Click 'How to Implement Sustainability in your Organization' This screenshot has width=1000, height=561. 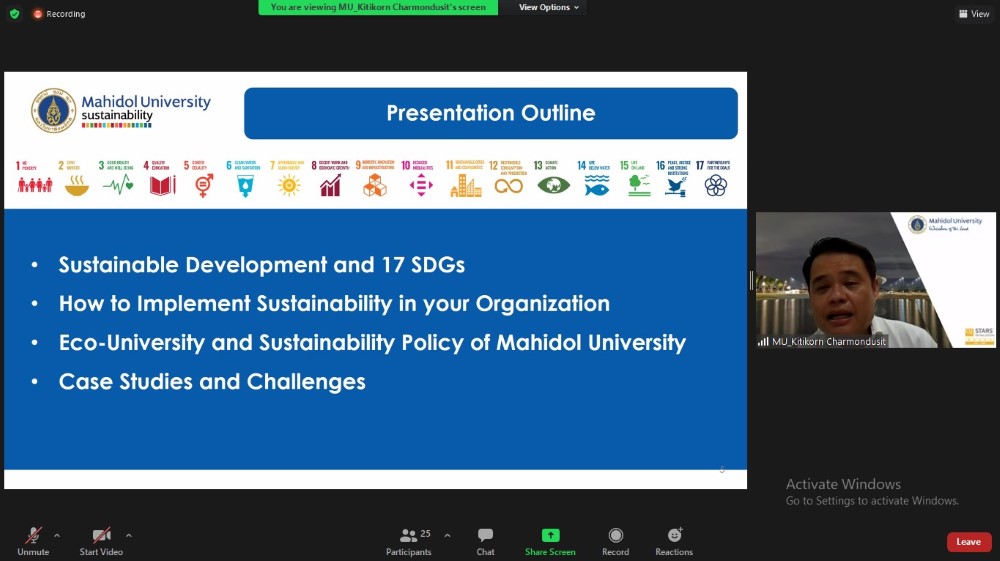[334, 303]
